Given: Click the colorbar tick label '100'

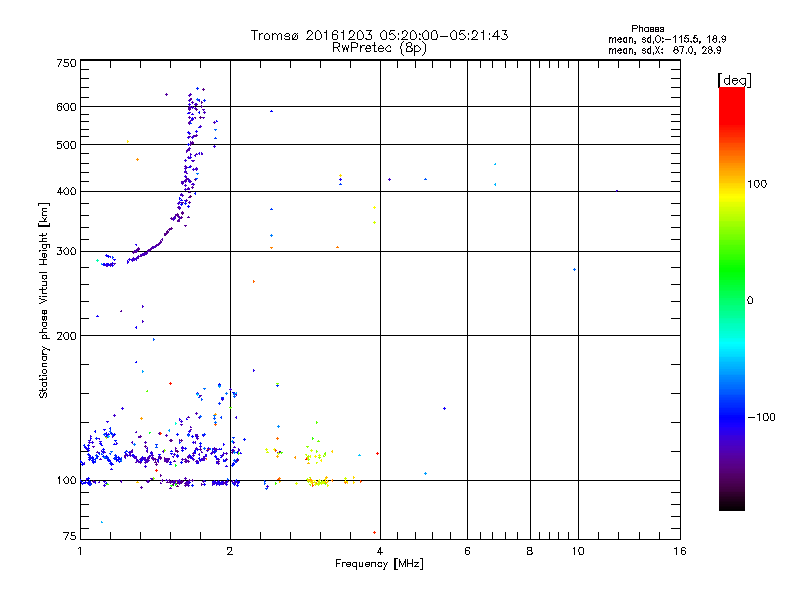Looking at the screenshot, I should point(757,184).
